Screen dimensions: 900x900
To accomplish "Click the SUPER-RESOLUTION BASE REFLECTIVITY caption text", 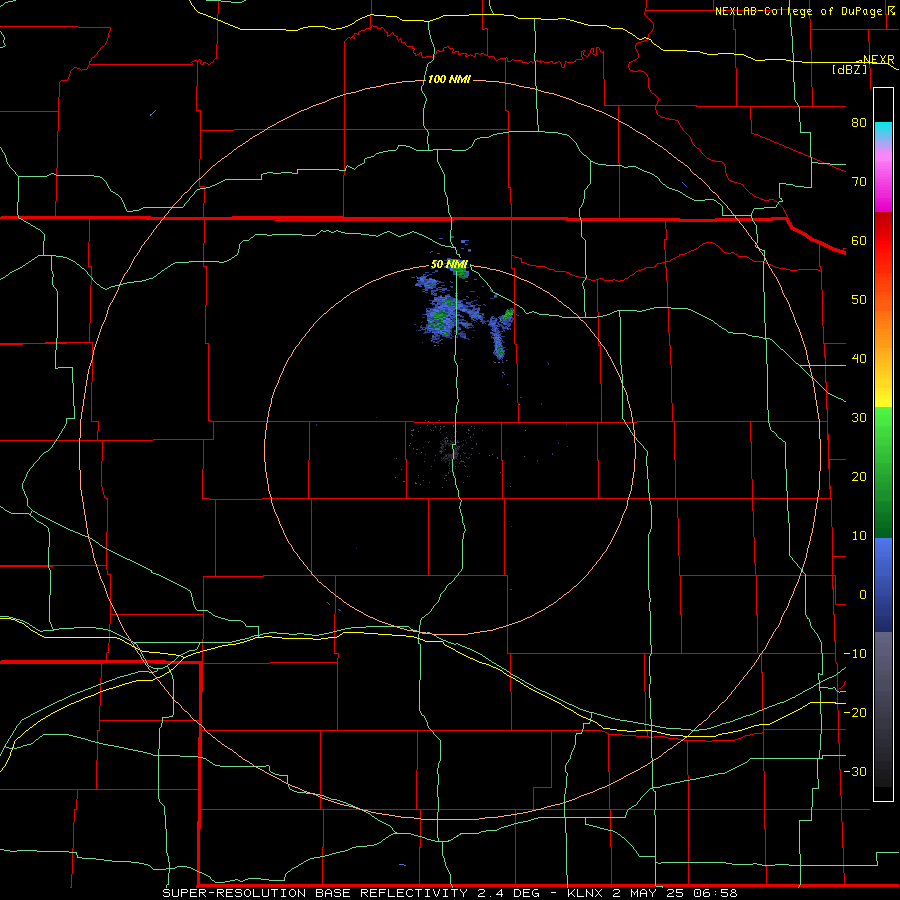I will point(315,893).
